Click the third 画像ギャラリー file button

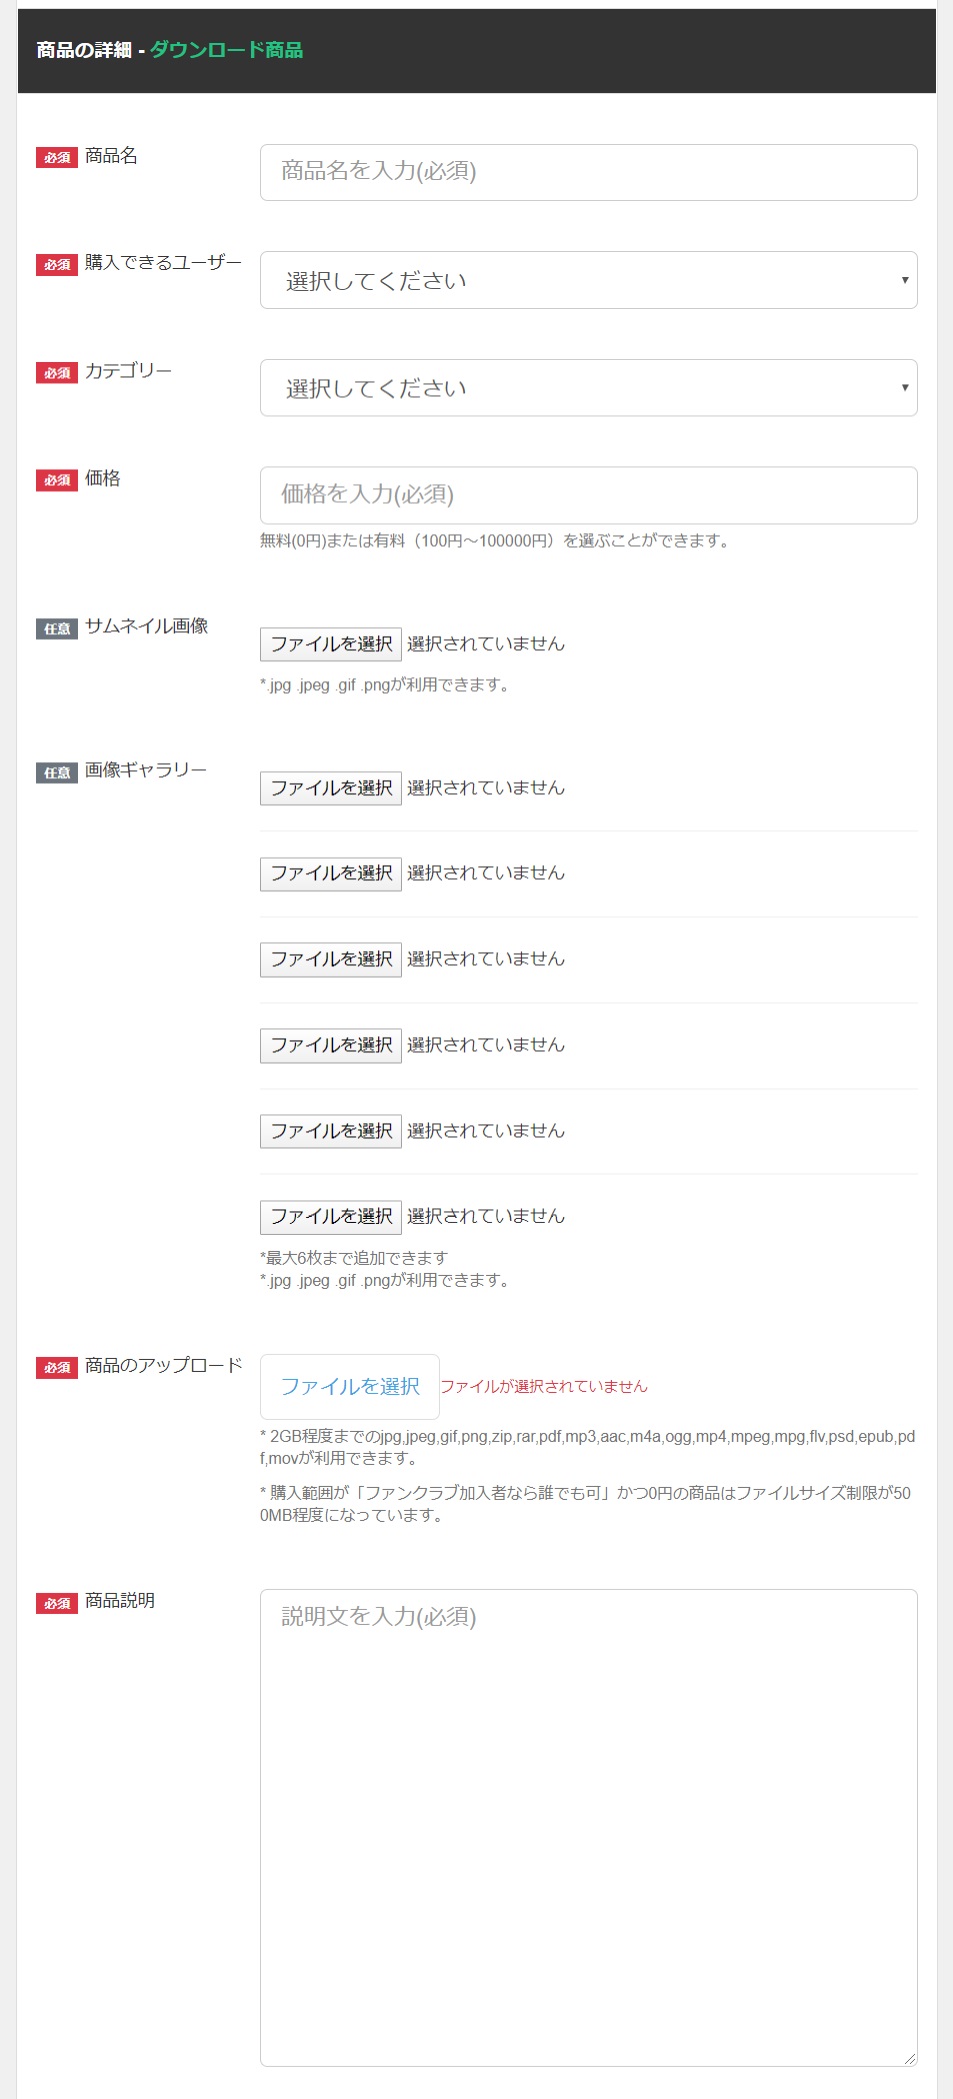tap(331, 959)
